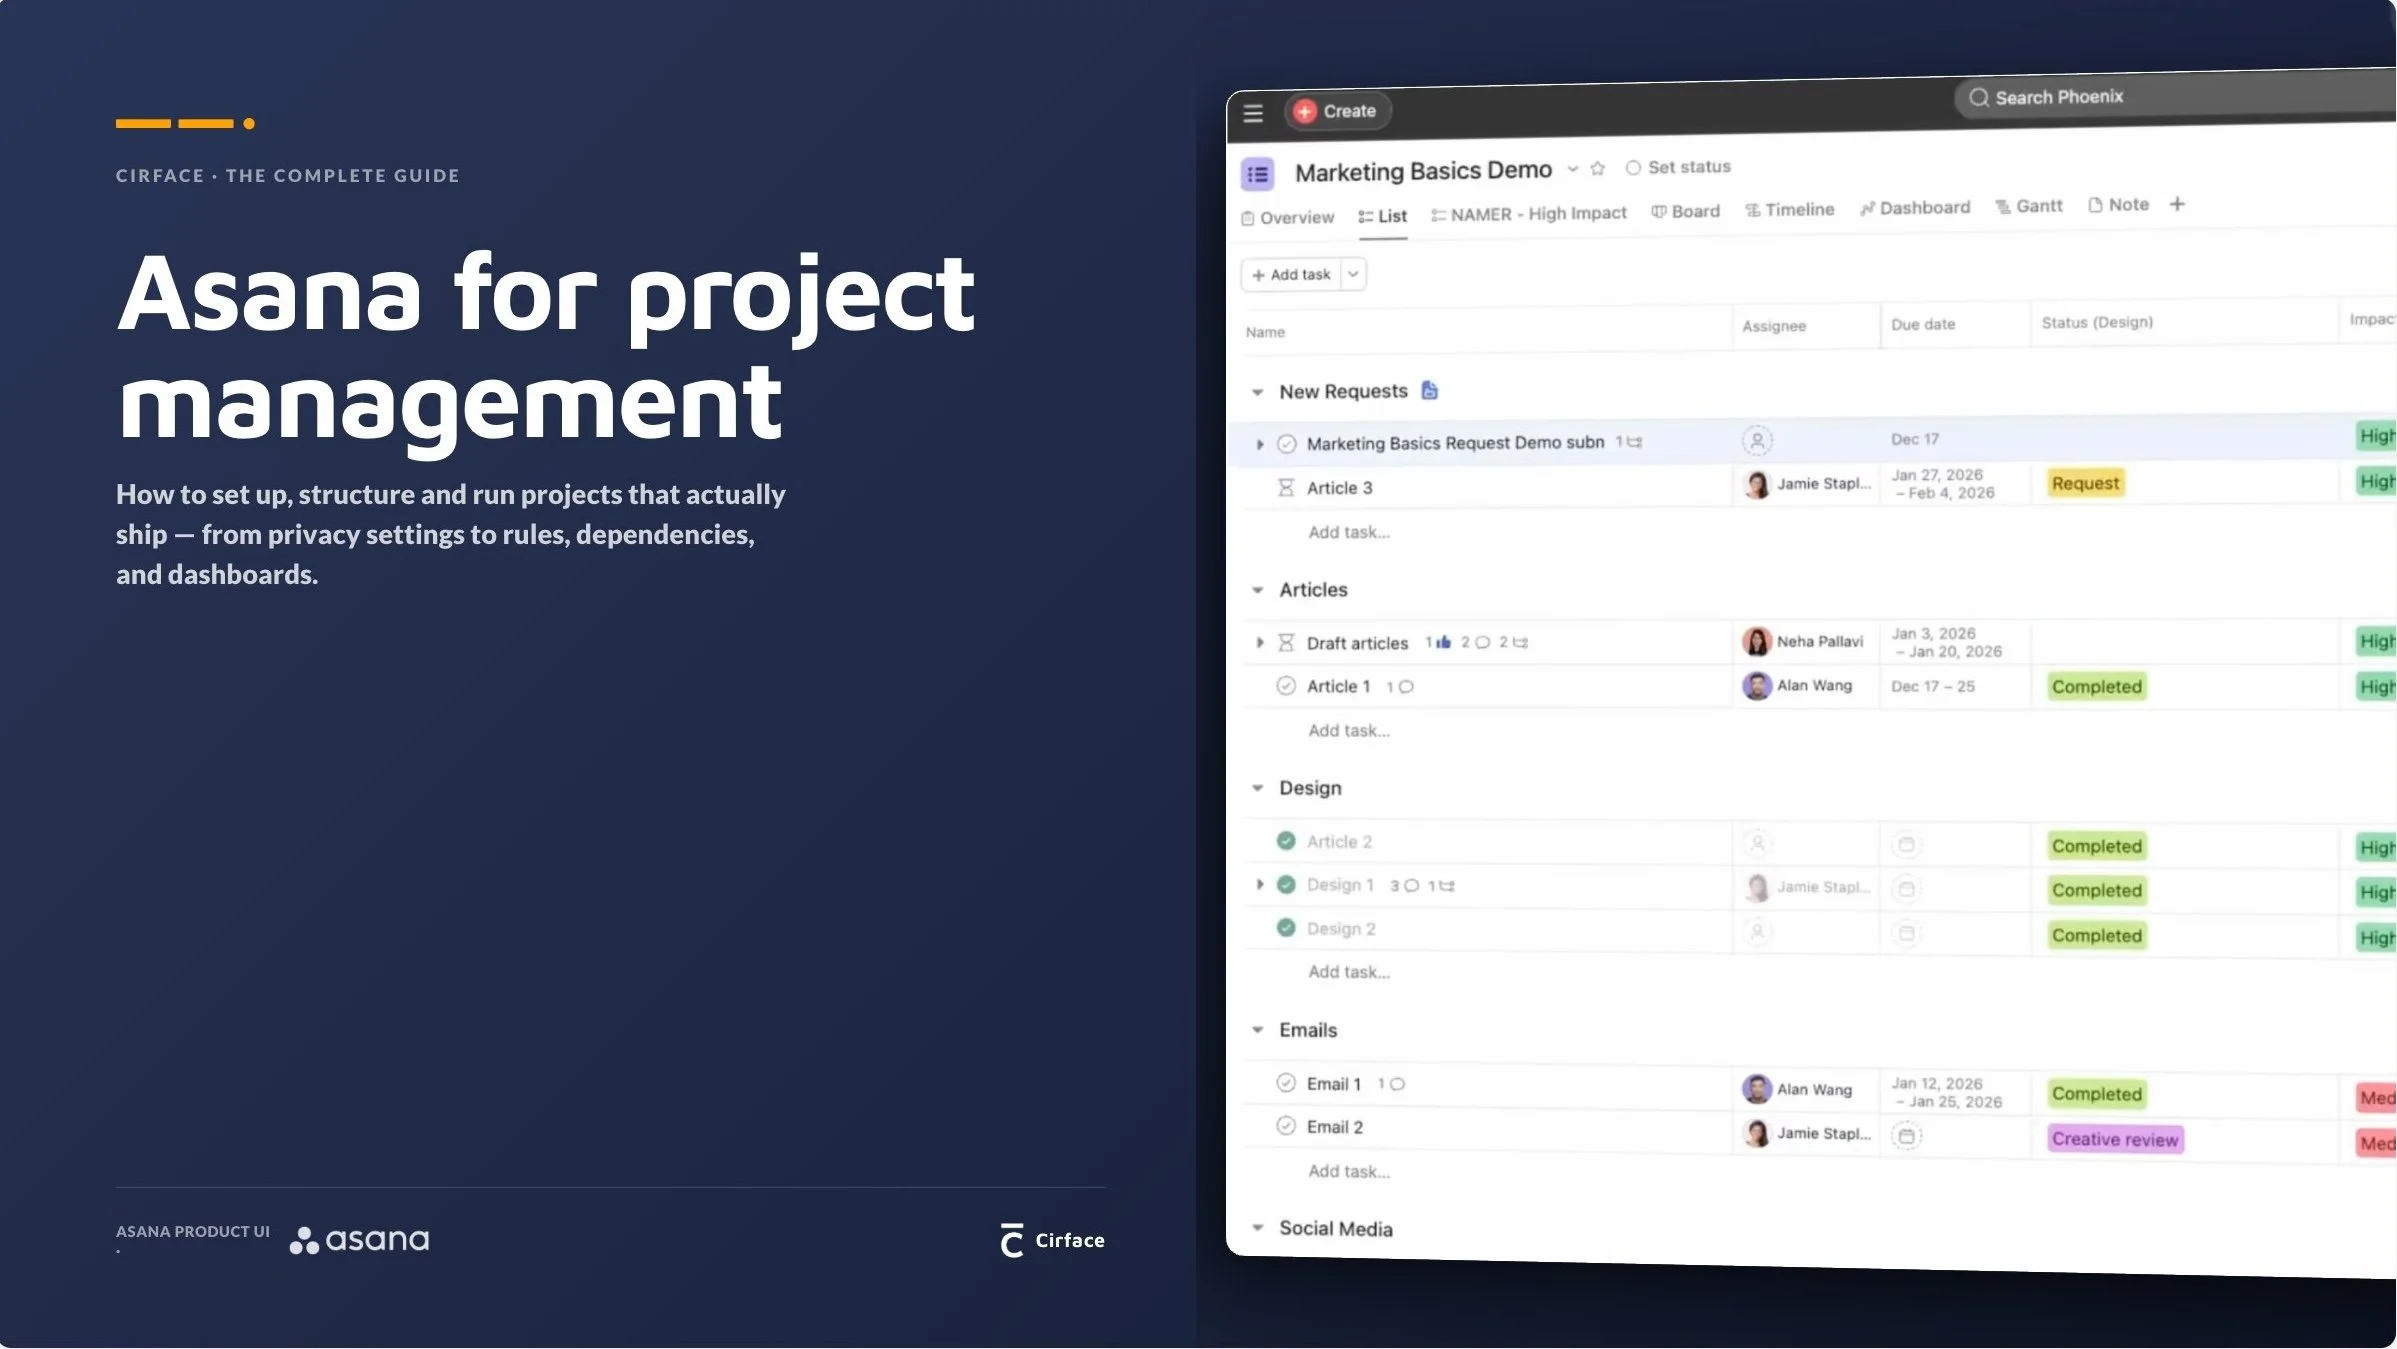This screenshot has width=2397, height=1349.
Task: Open the Timeline tab
Action: (x=1790, y=210)
